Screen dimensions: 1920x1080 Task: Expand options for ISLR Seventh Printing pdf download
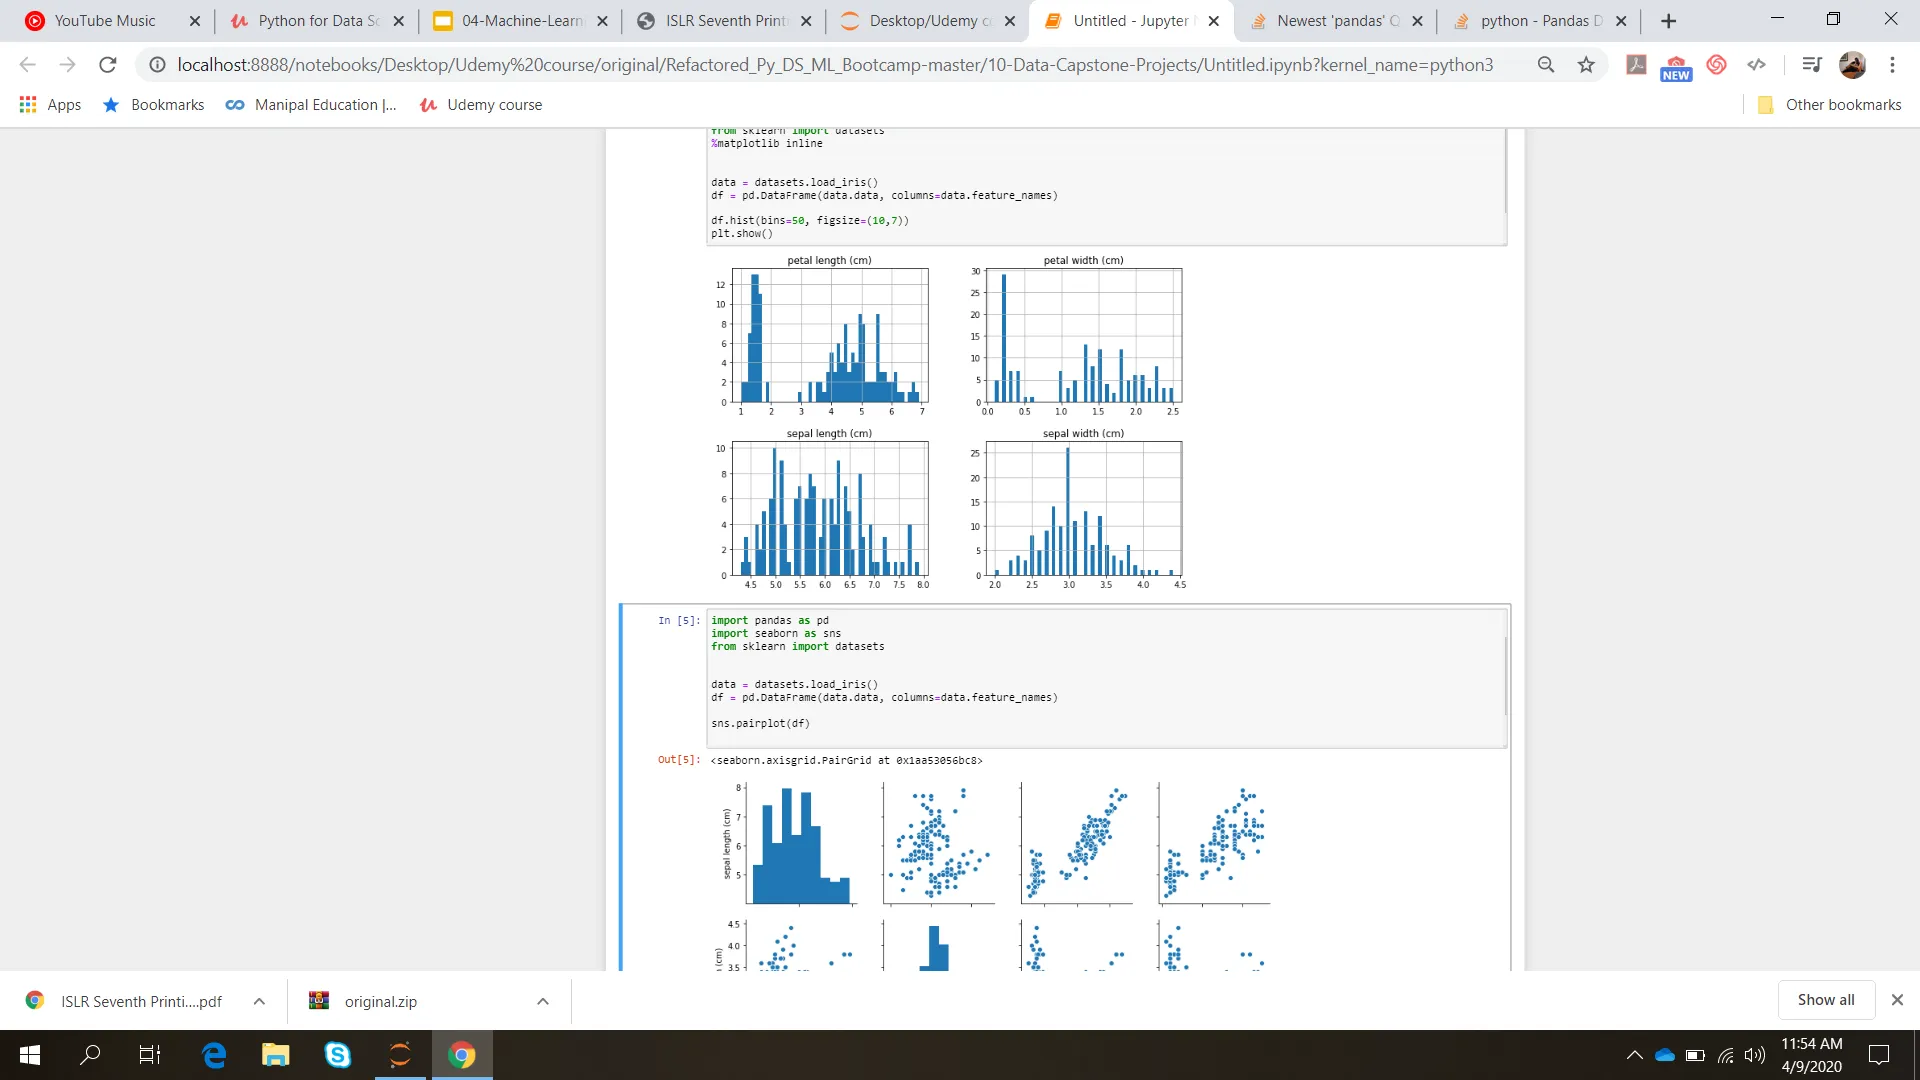pyautogui.click(x=259, y=1001)
